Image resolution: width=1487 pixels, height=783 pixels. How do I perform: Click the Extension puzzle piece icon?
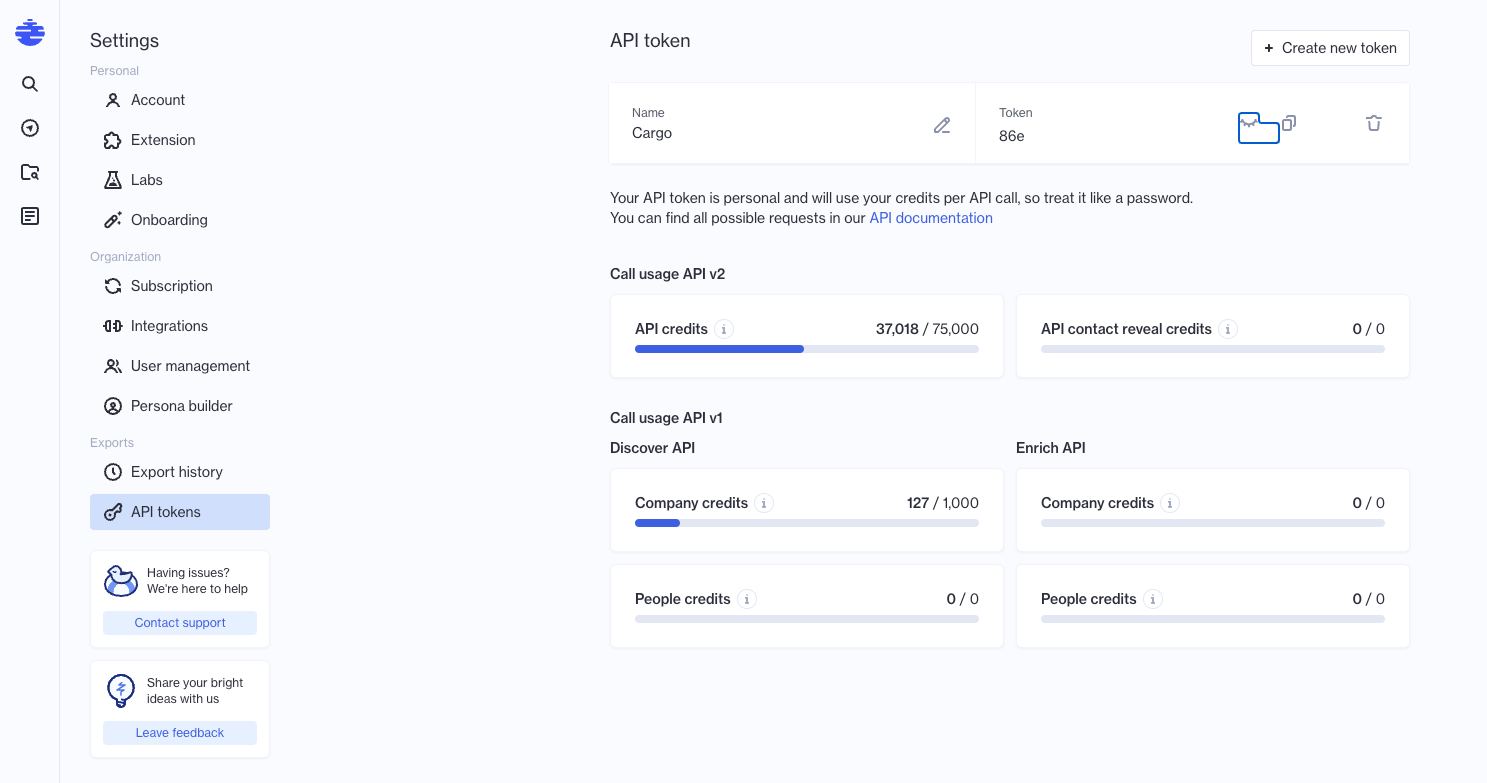click(x=113, y=140)
